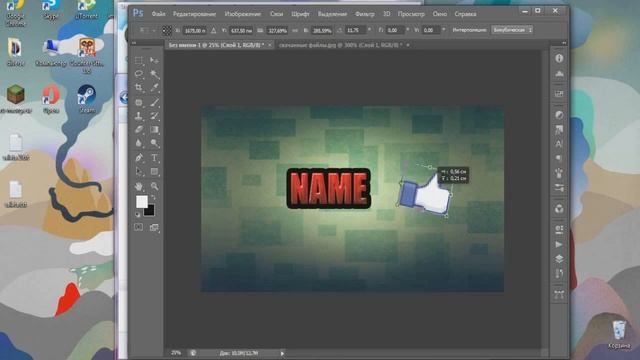This screenshot has height=360, width=640.
Task: Click the Y position field
Action: (240, 30)
